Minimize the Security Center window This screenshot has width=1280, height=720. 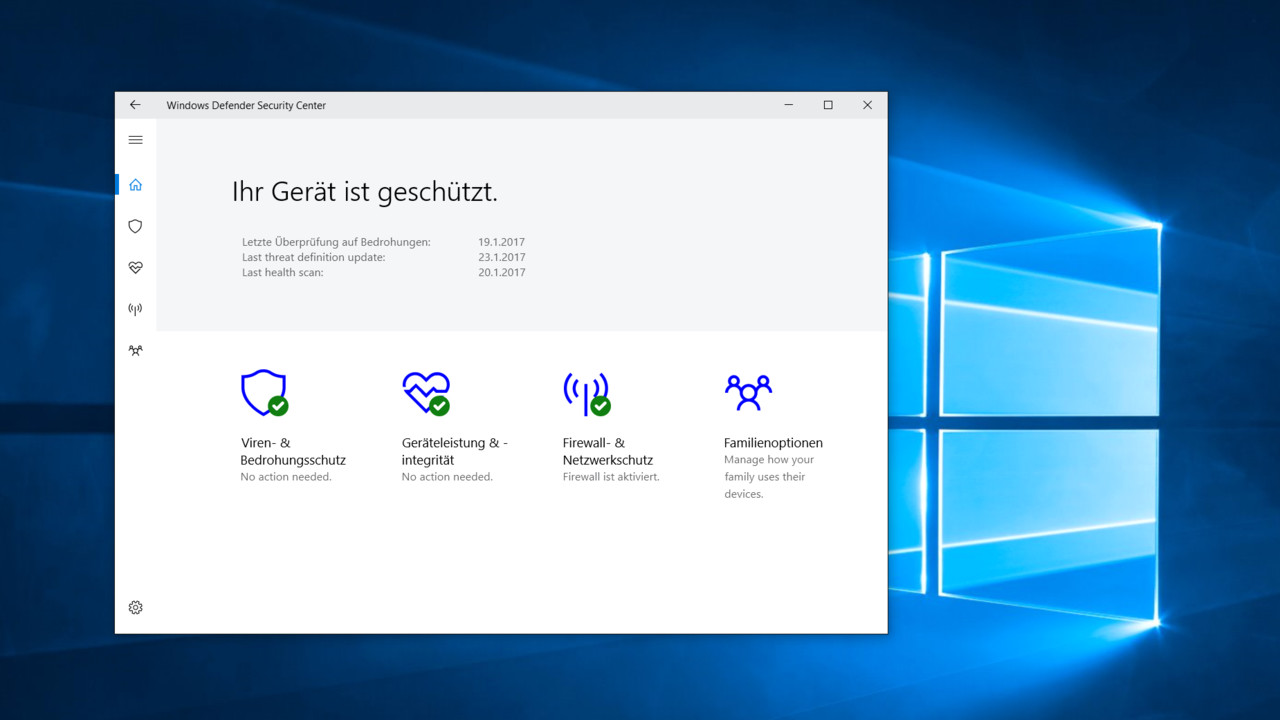click(x=789, y=105)
